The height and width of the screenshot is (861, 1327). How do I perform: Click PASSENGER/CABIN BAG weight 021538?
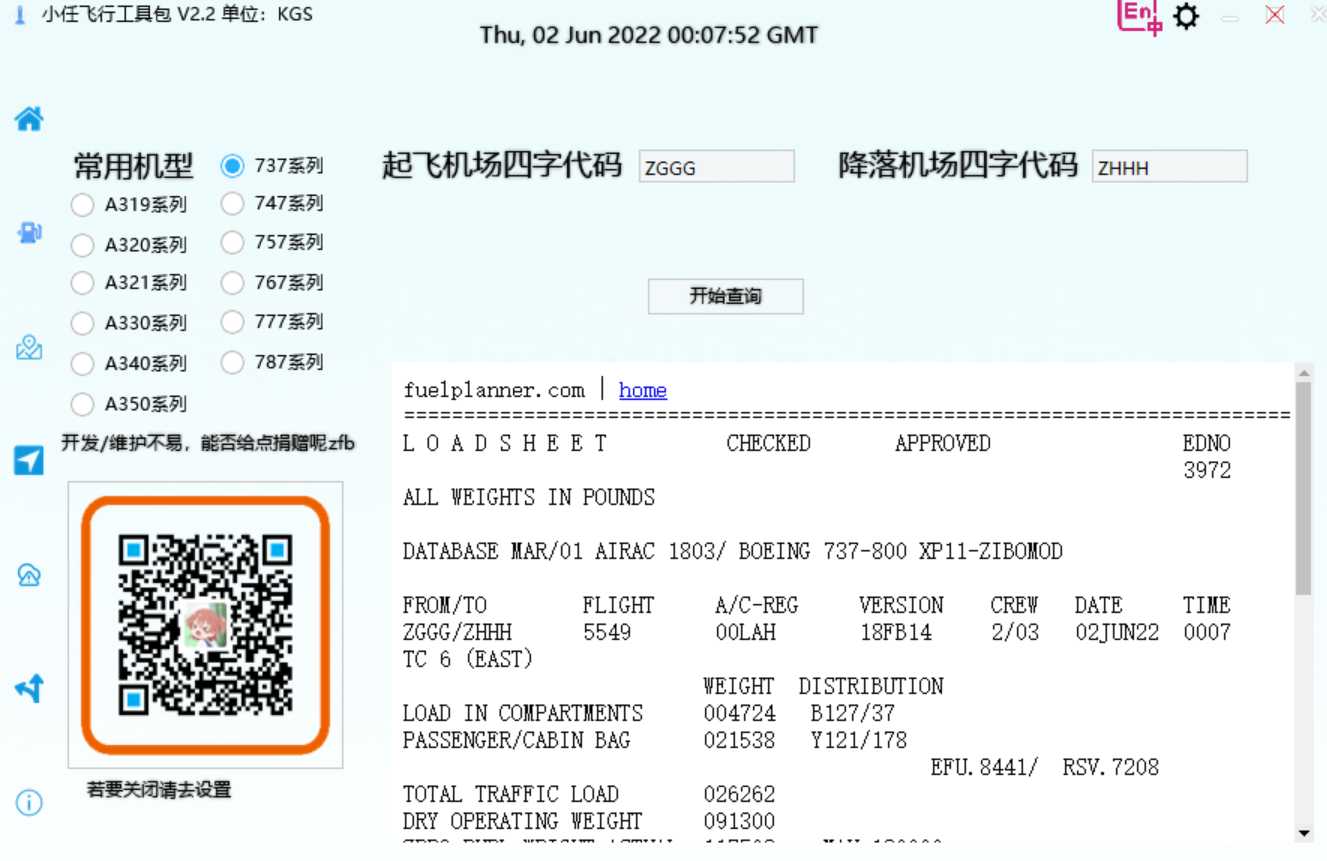click(739, 741)
